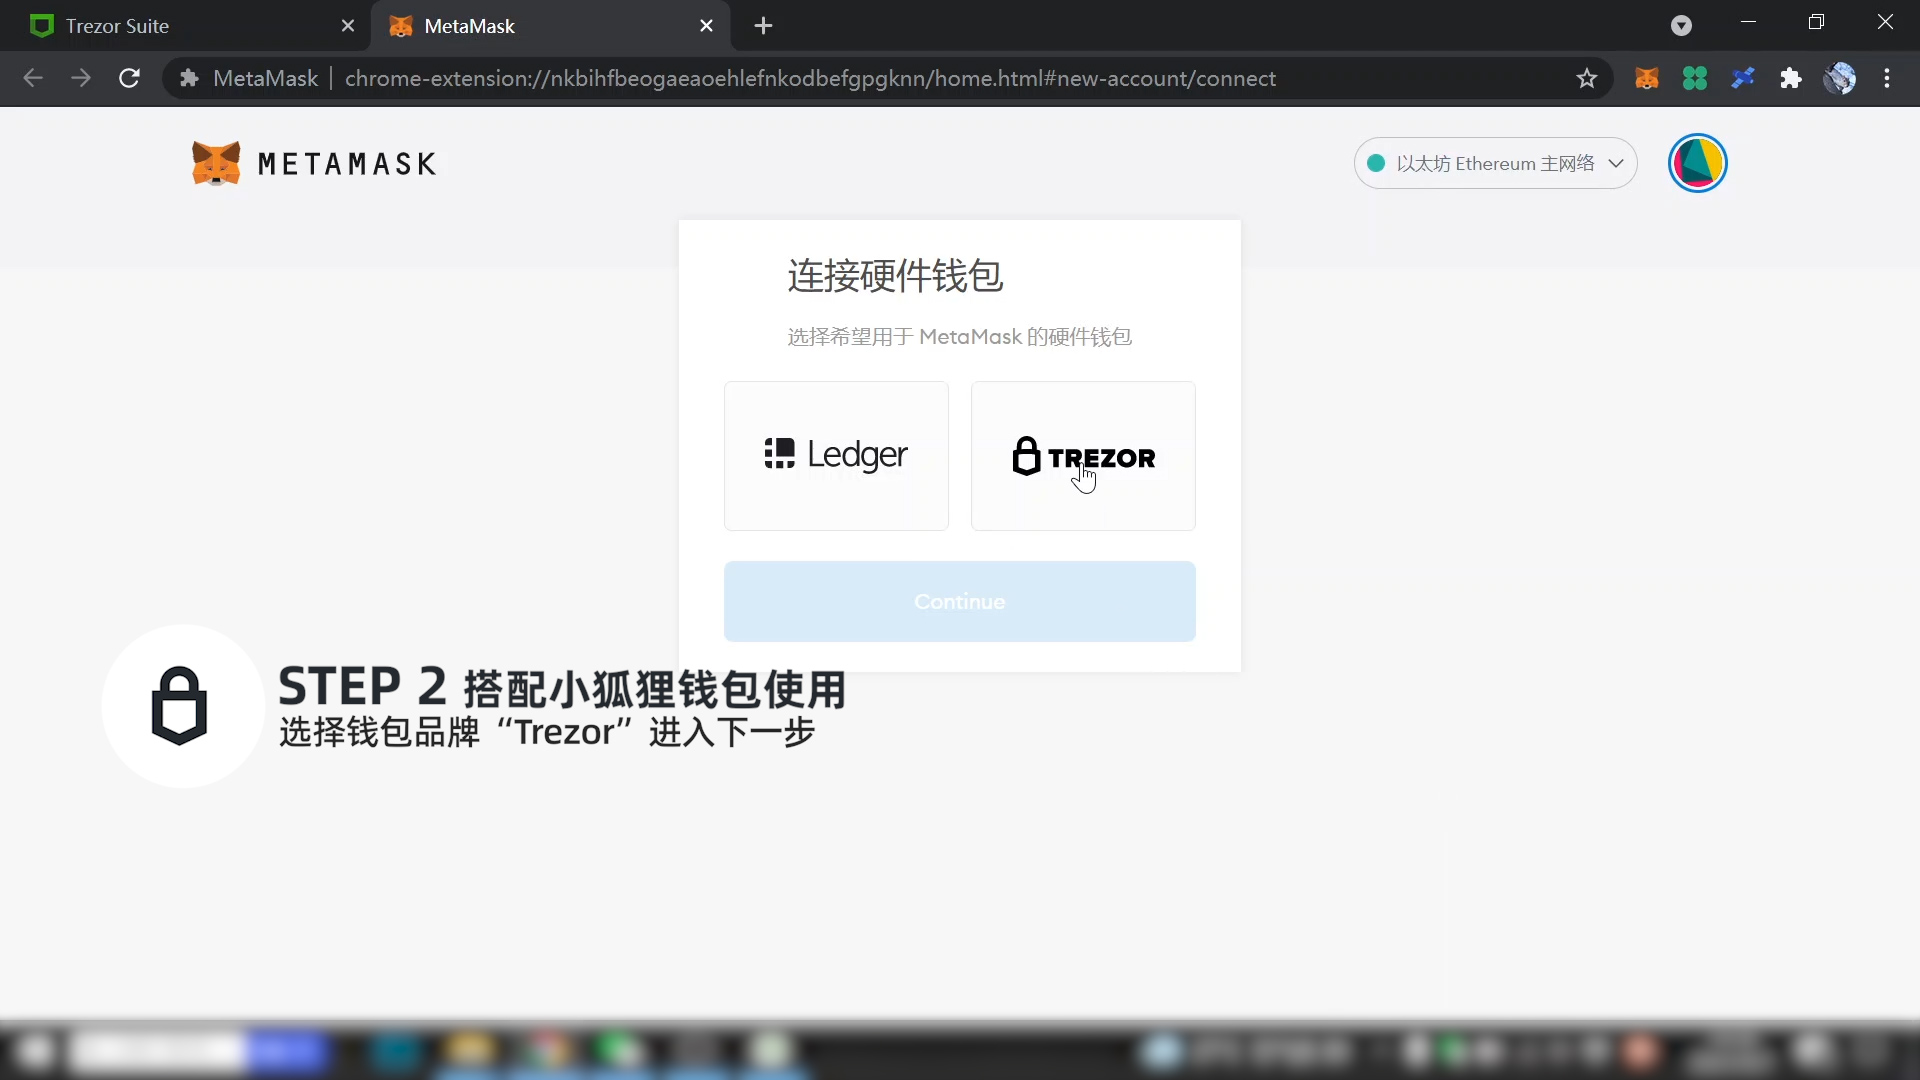
Task: Open the Ethereum network dropdown
Action: click(1495, 163)
